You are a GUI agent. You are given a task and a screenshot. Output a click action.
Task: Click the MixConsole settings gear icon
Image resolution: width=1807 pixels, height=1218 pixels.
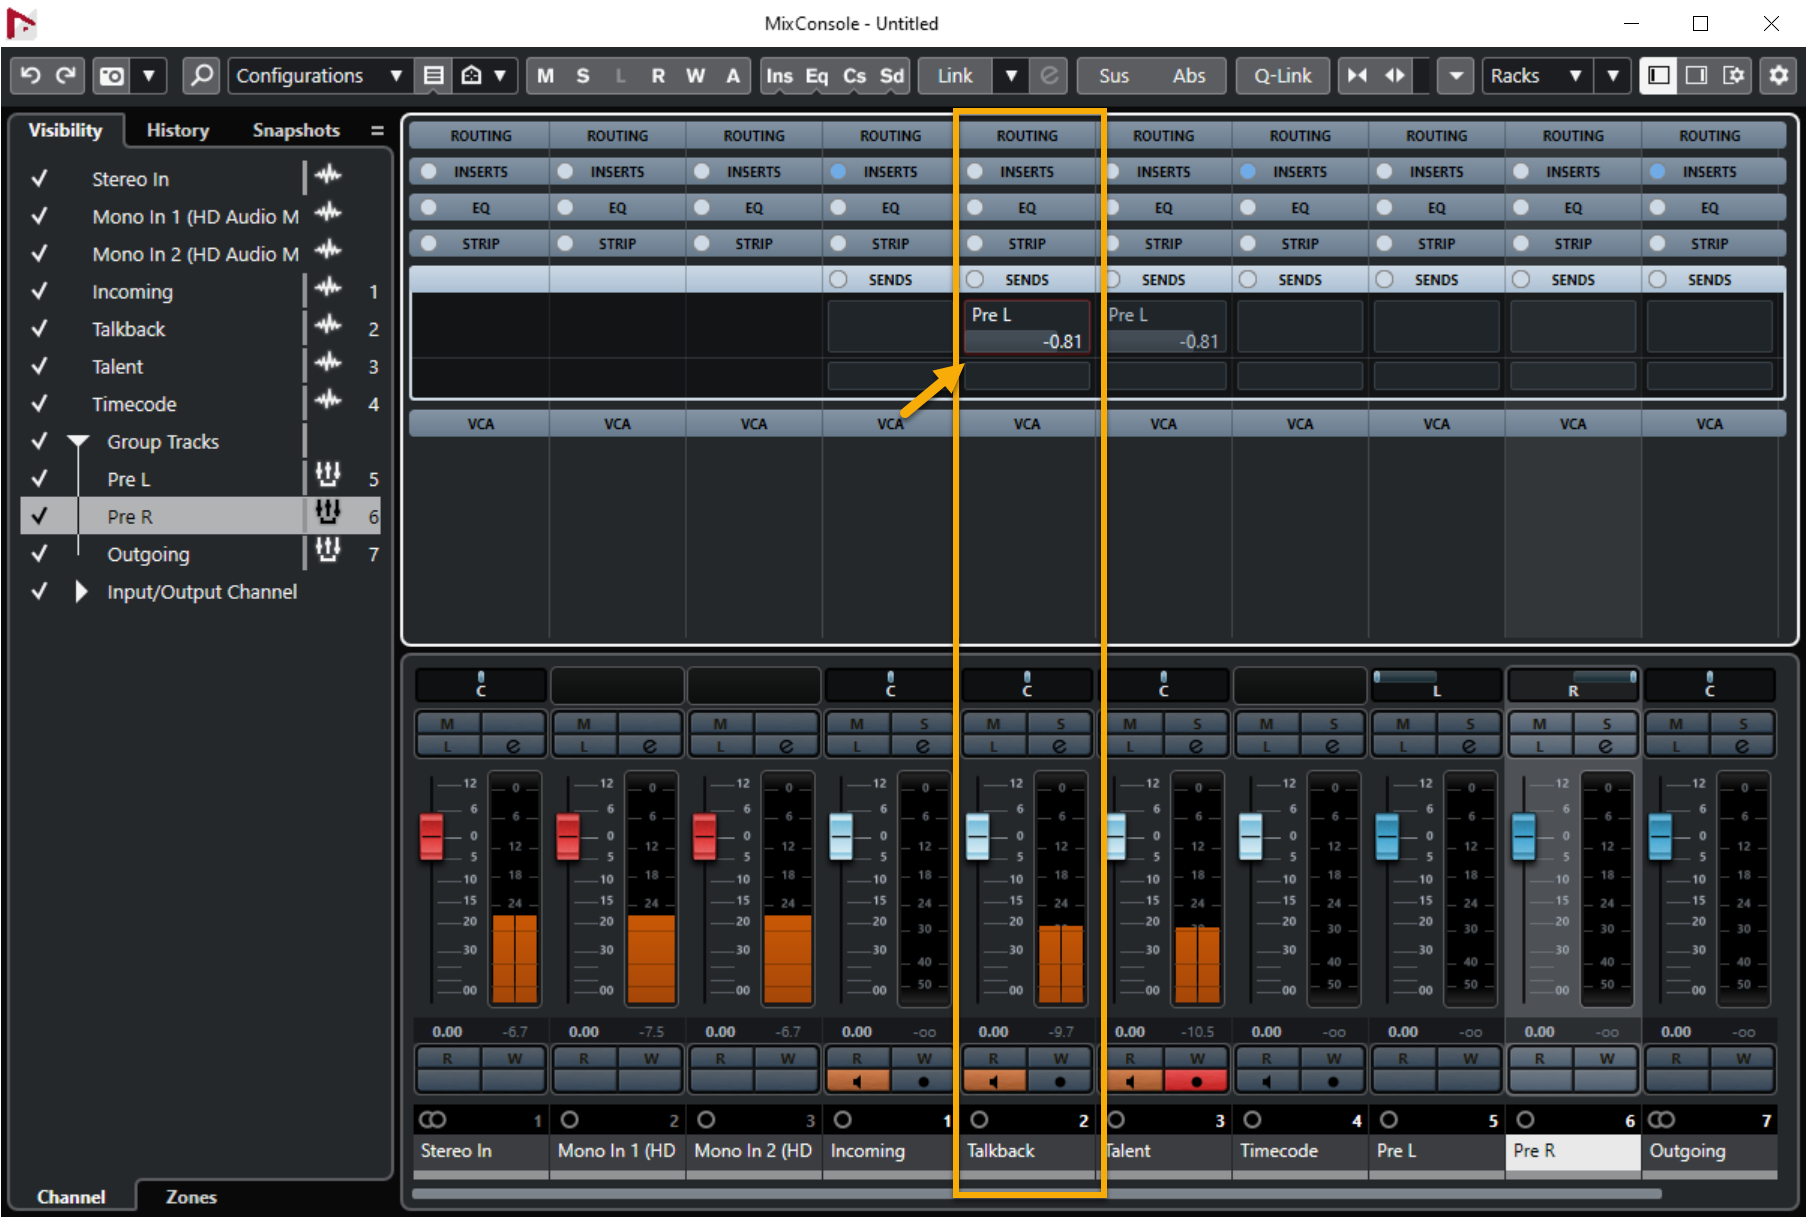tap(1778, 76)
